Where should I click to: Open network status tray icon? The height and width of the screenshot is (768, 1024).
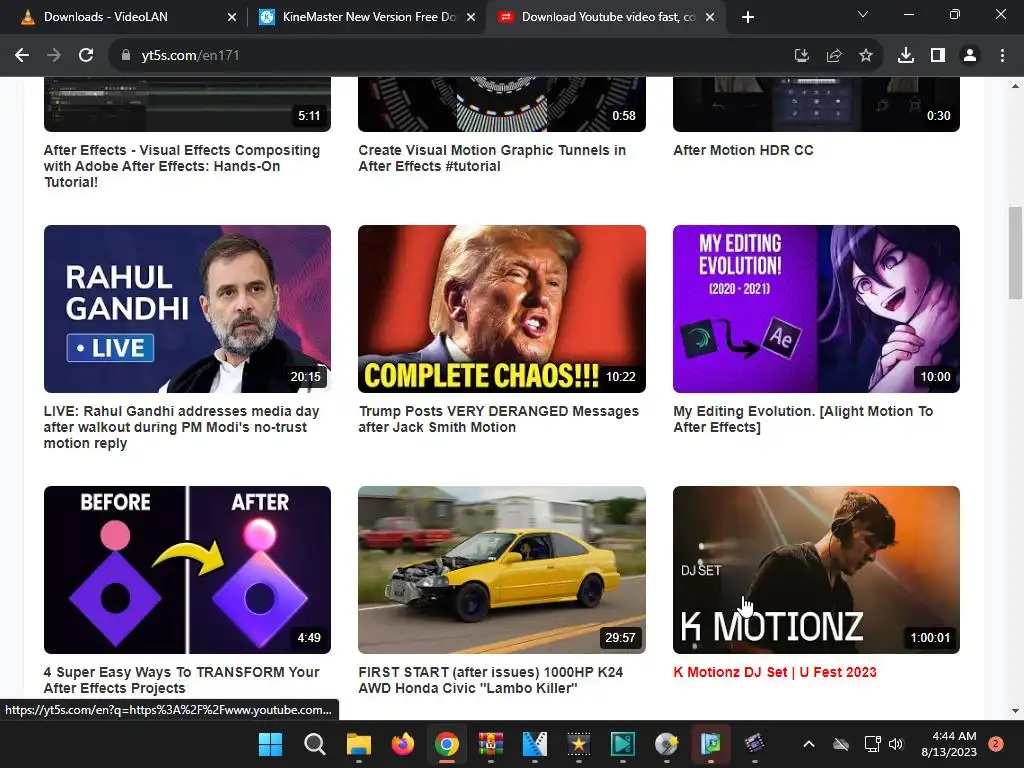coord(872,744)
